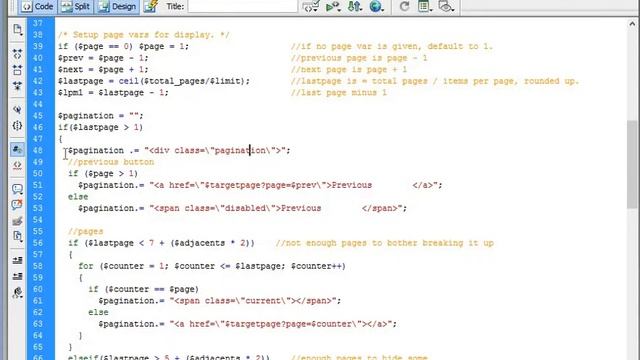Collapse selection in coding toolbar
Image resolution: width=640 pixels, height=360 pixels.
click(x=17, y=70)
